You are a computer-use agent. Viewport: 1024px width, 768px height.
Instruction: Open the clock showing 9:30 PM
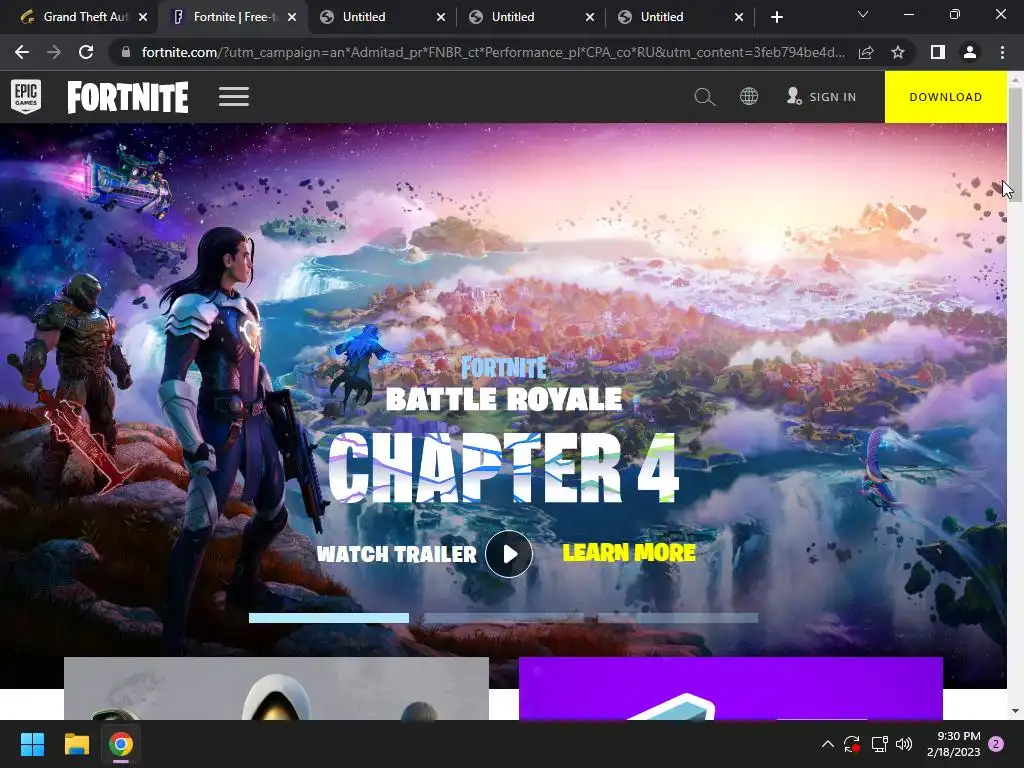[954, 744]
